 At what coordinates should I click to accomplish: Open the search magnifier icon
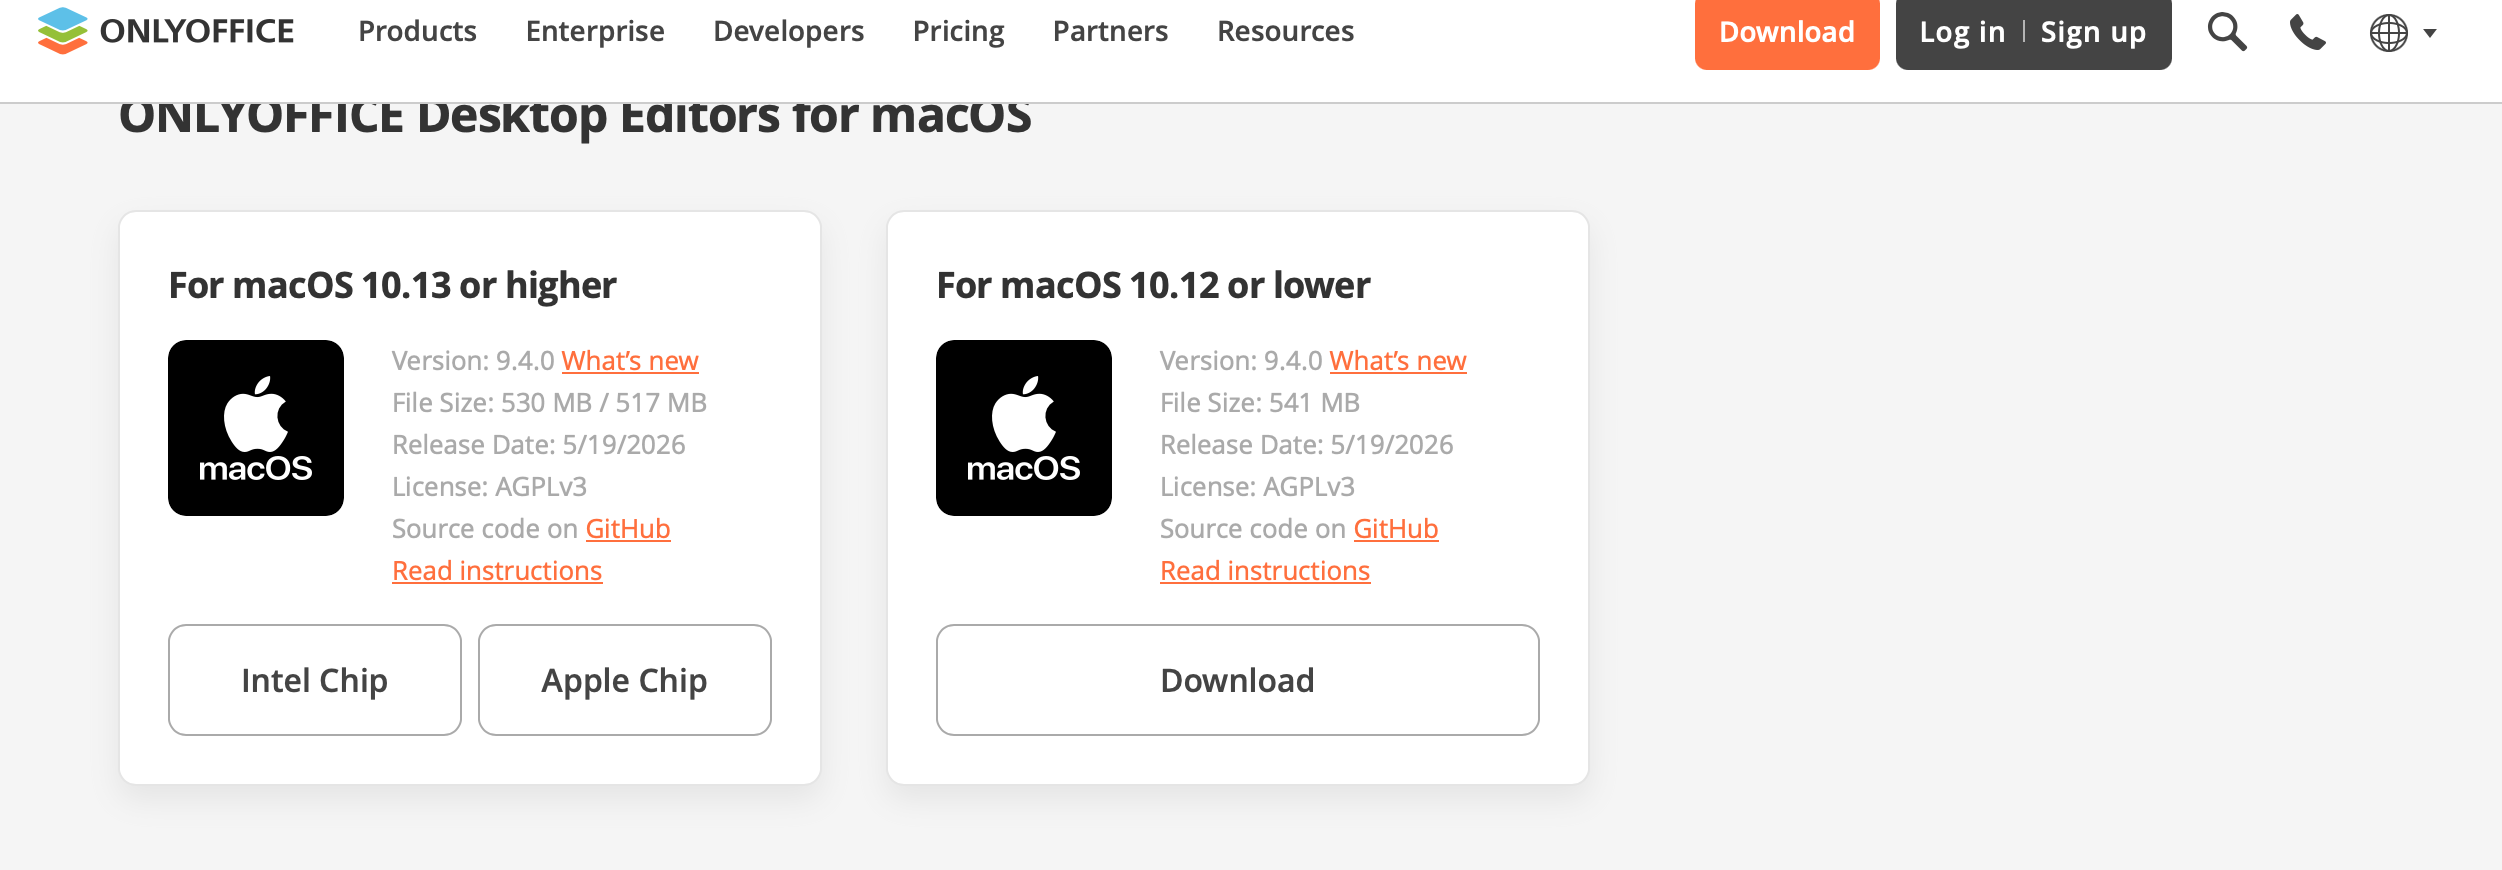[2227, 32]
